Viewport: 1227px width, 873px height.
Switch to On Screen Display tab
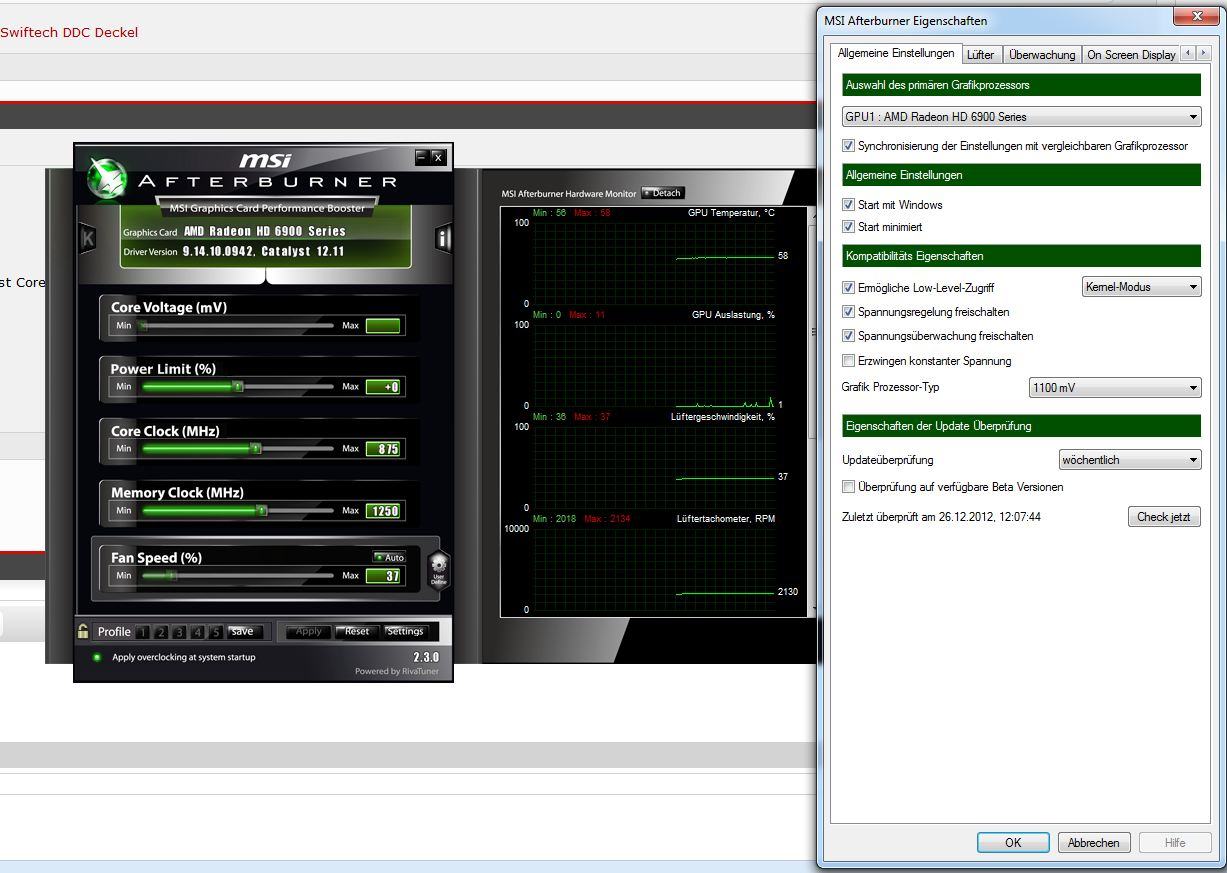click(1131, 55)
